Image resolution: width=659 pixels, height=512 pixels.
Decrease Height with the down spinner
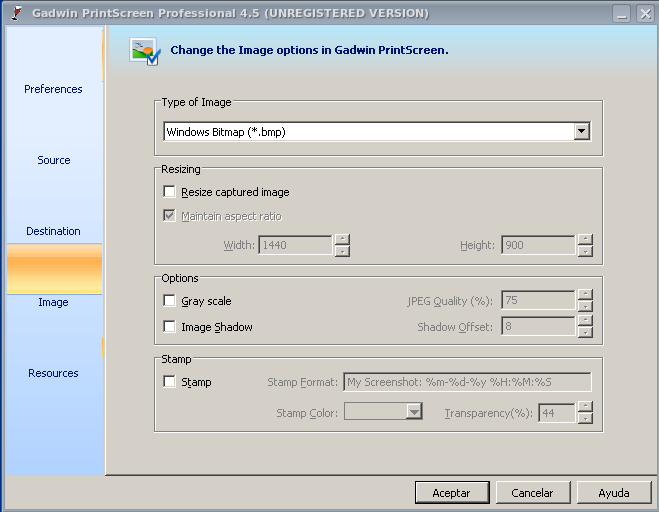tap(585, 251)
